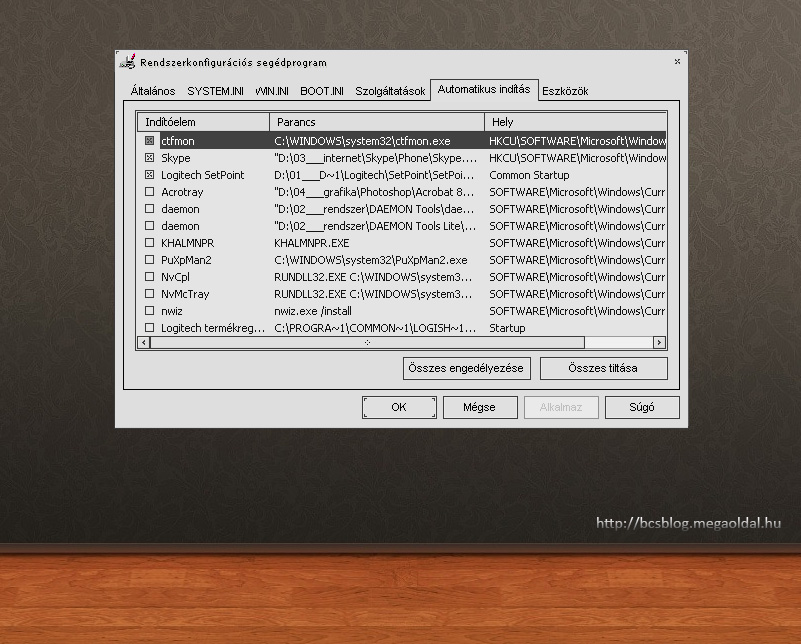This screenshot has width=801, height=644.
Task: Toggle the Logitech SetPoint checkbox
Action: coord(150,175)
